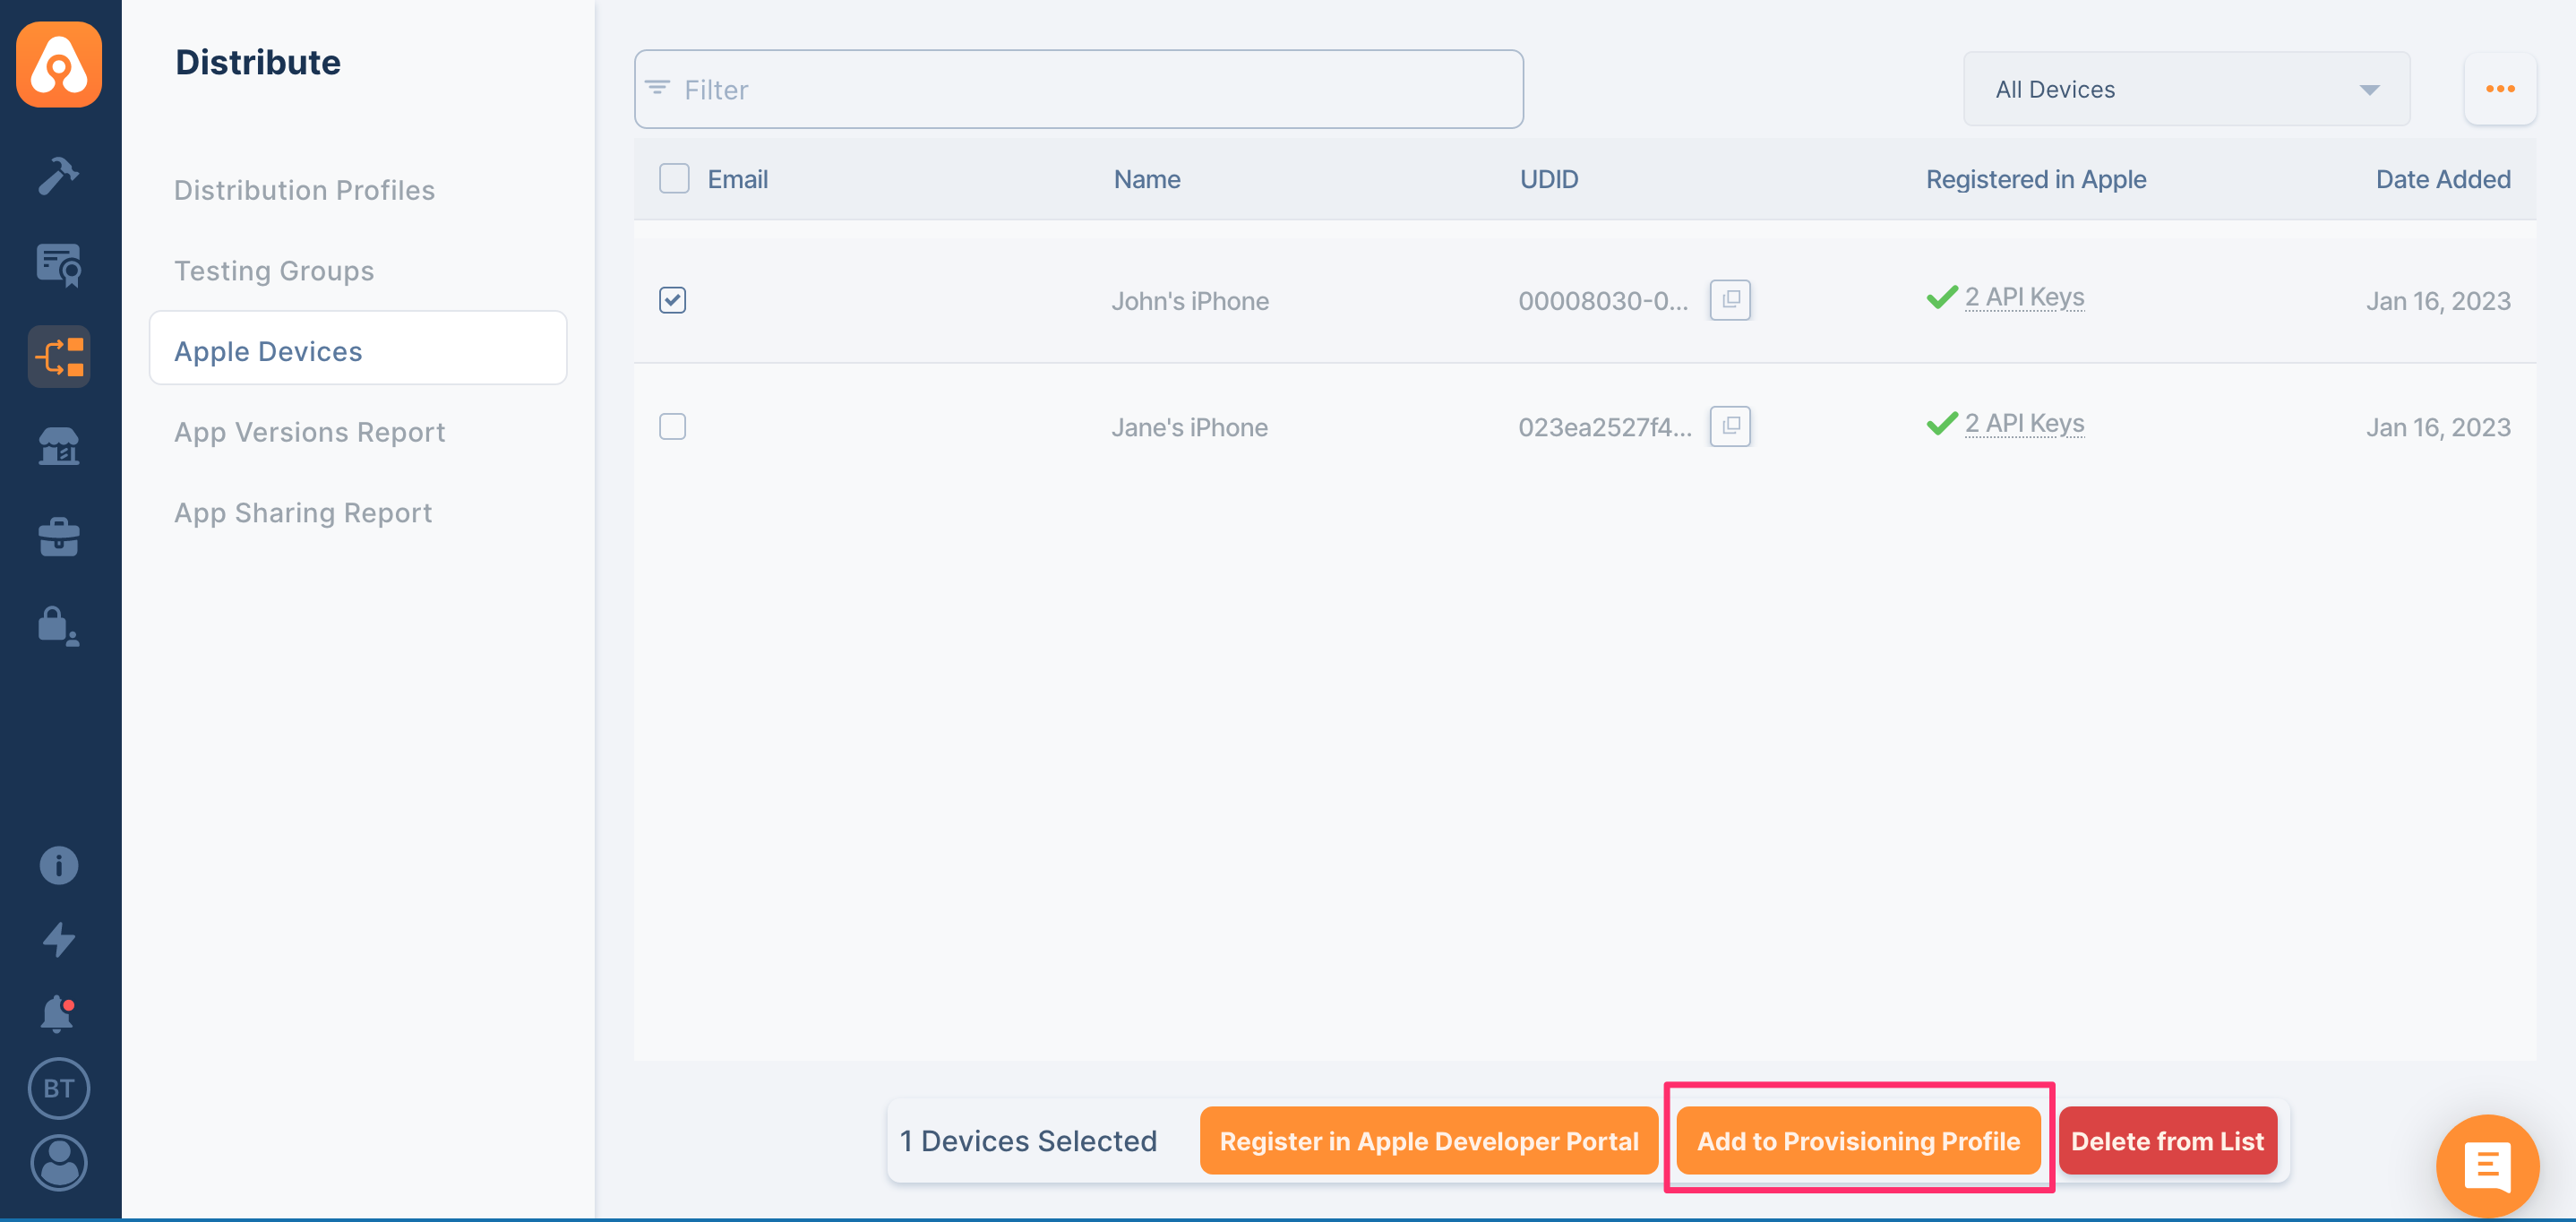Open Distribution Profiles menu item

(x=304, y=190)
